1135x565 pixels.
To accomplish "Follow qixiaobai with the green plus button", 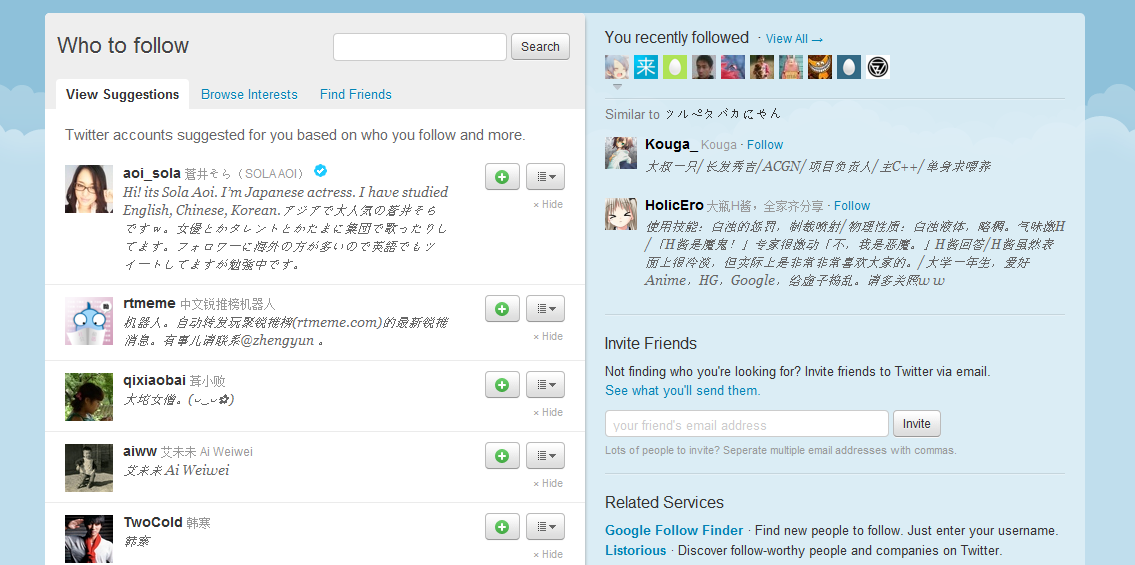I will pyautogui.click(x=502, y=385).
